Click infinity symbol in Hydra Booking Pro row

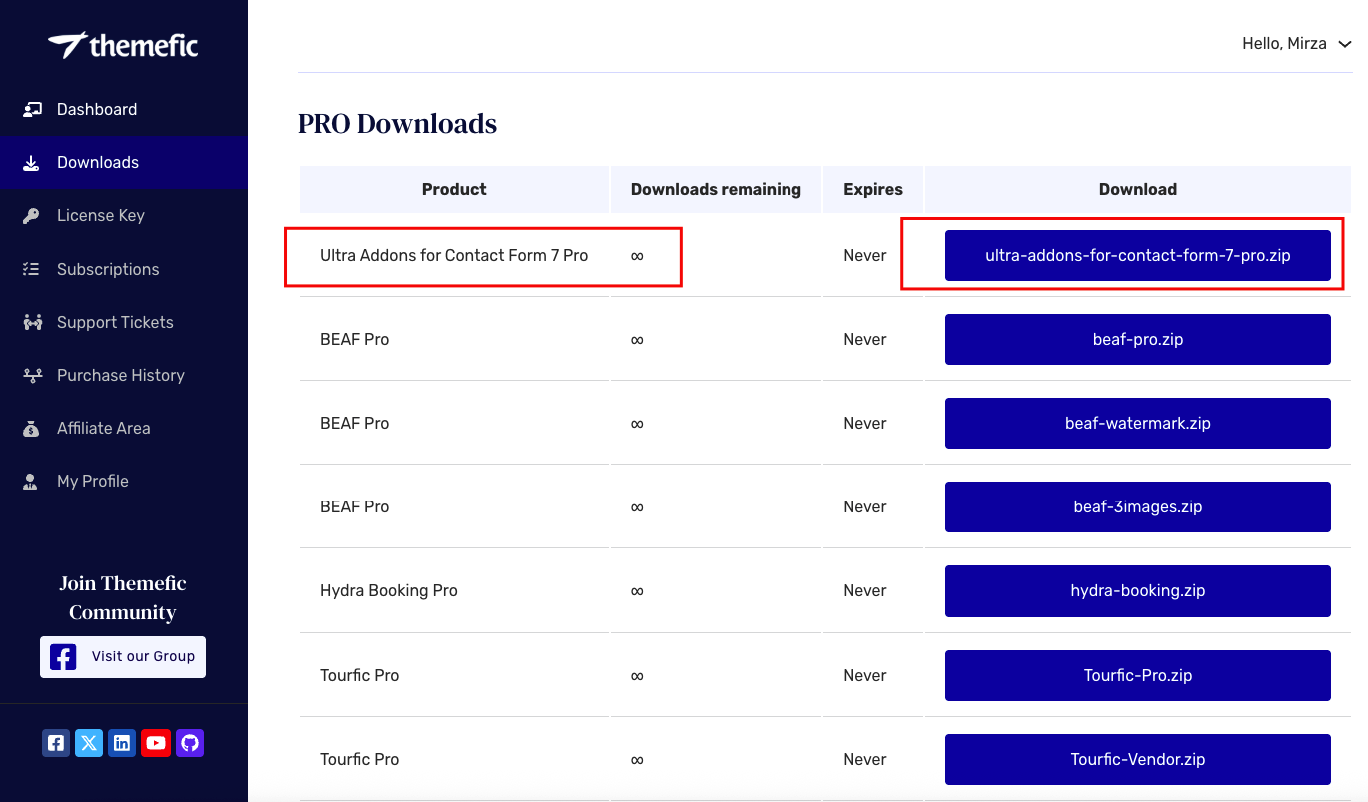coord(637,590)
